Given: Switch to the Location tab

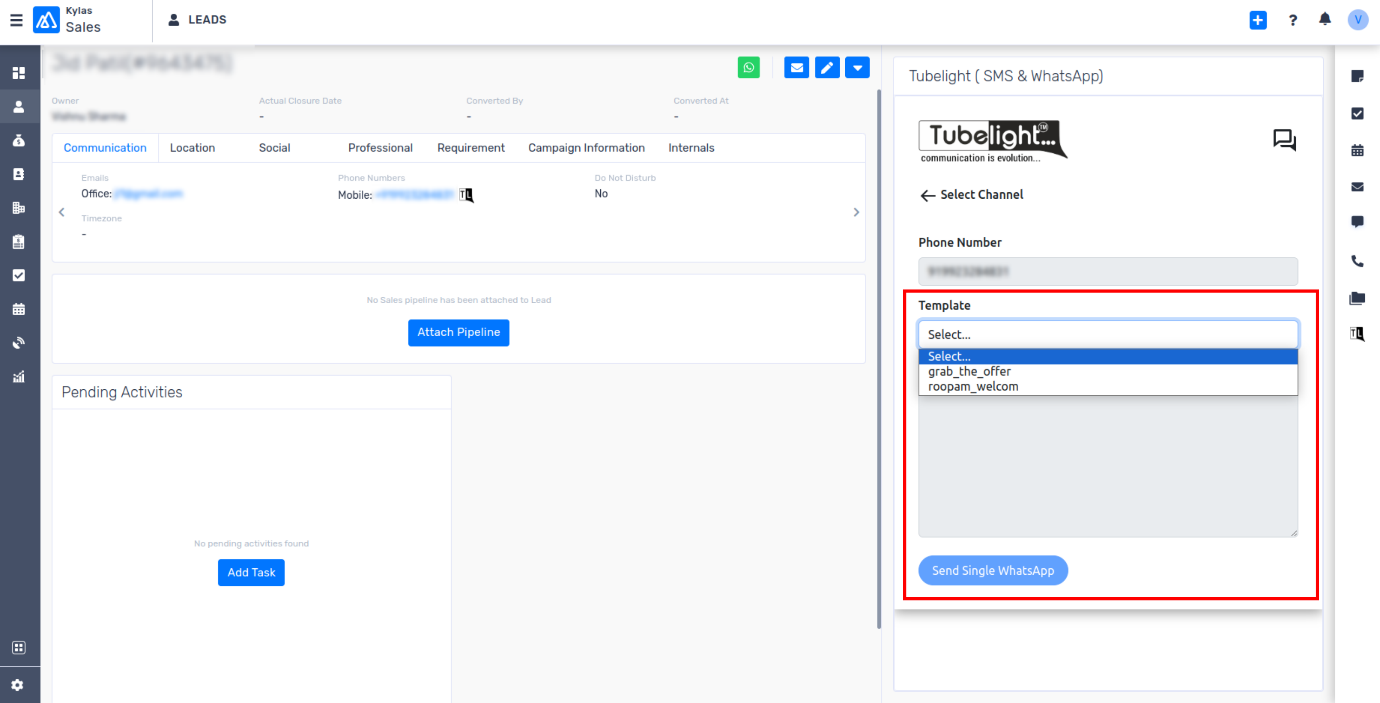Looking at the screenshot, I should click(192, 148).
